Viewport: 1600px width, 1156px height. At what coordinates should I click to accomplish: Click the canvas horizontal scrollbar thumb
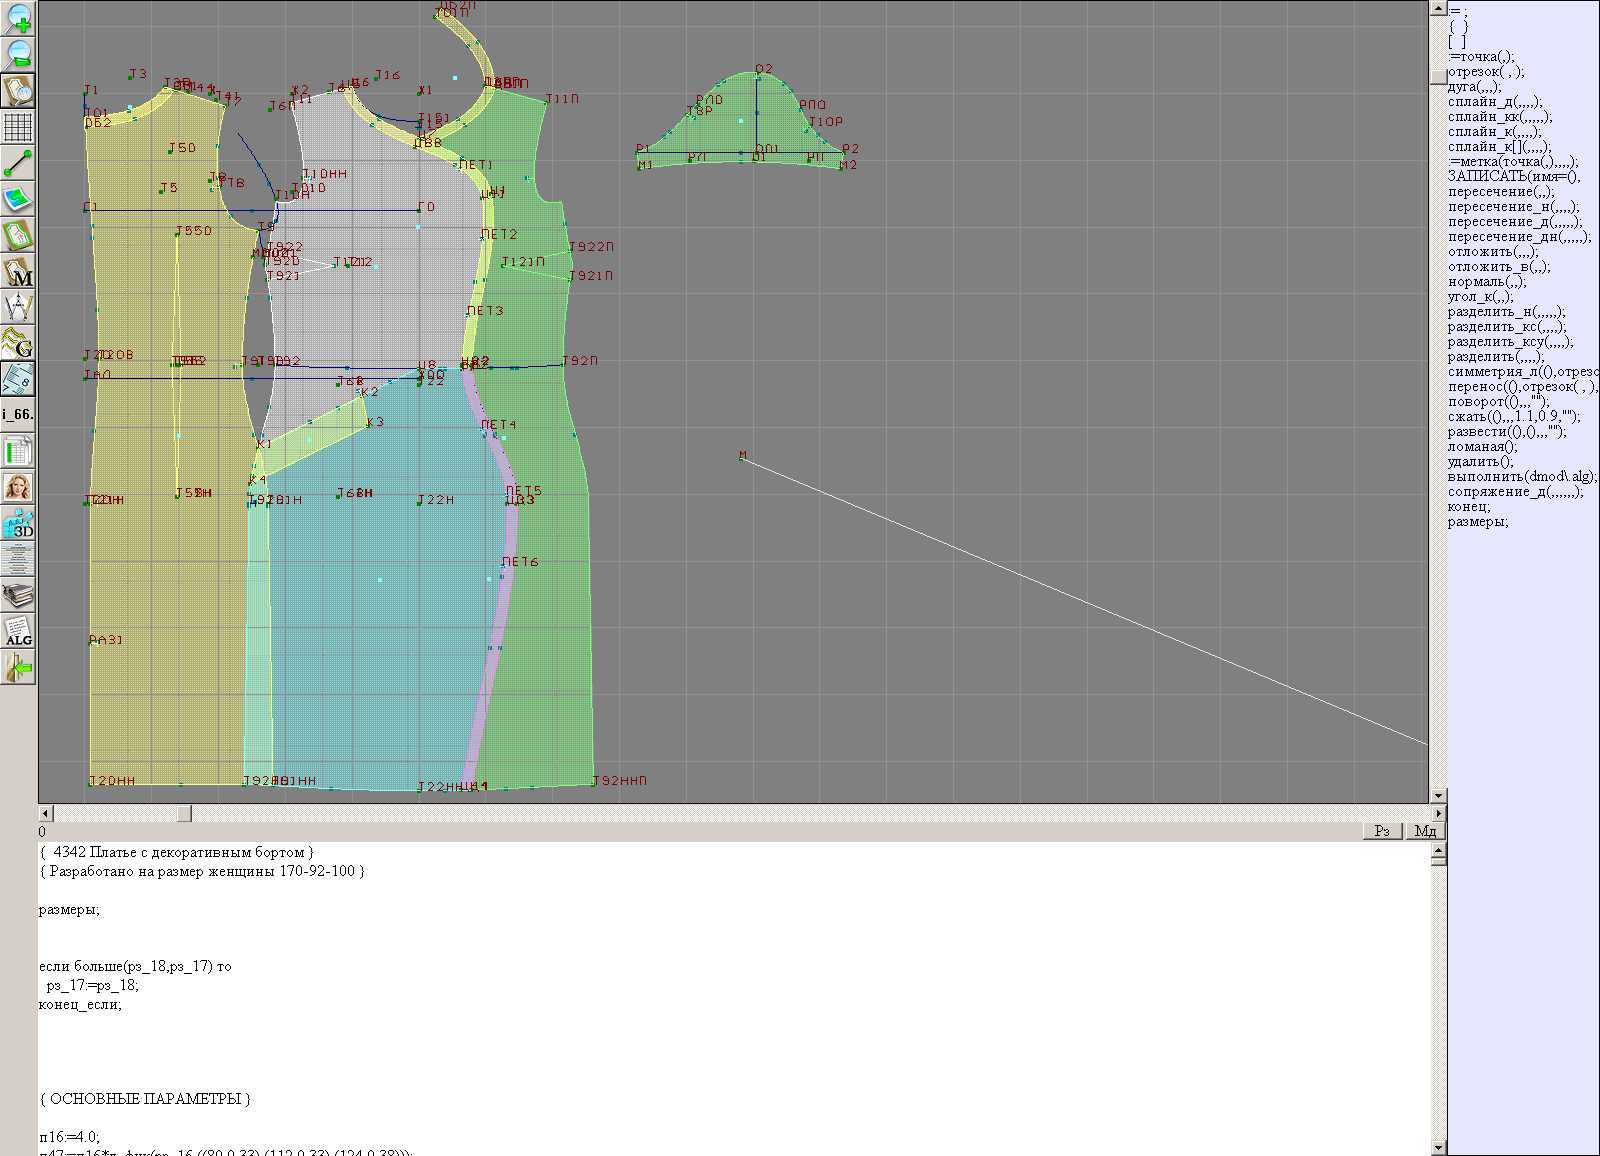184,814
